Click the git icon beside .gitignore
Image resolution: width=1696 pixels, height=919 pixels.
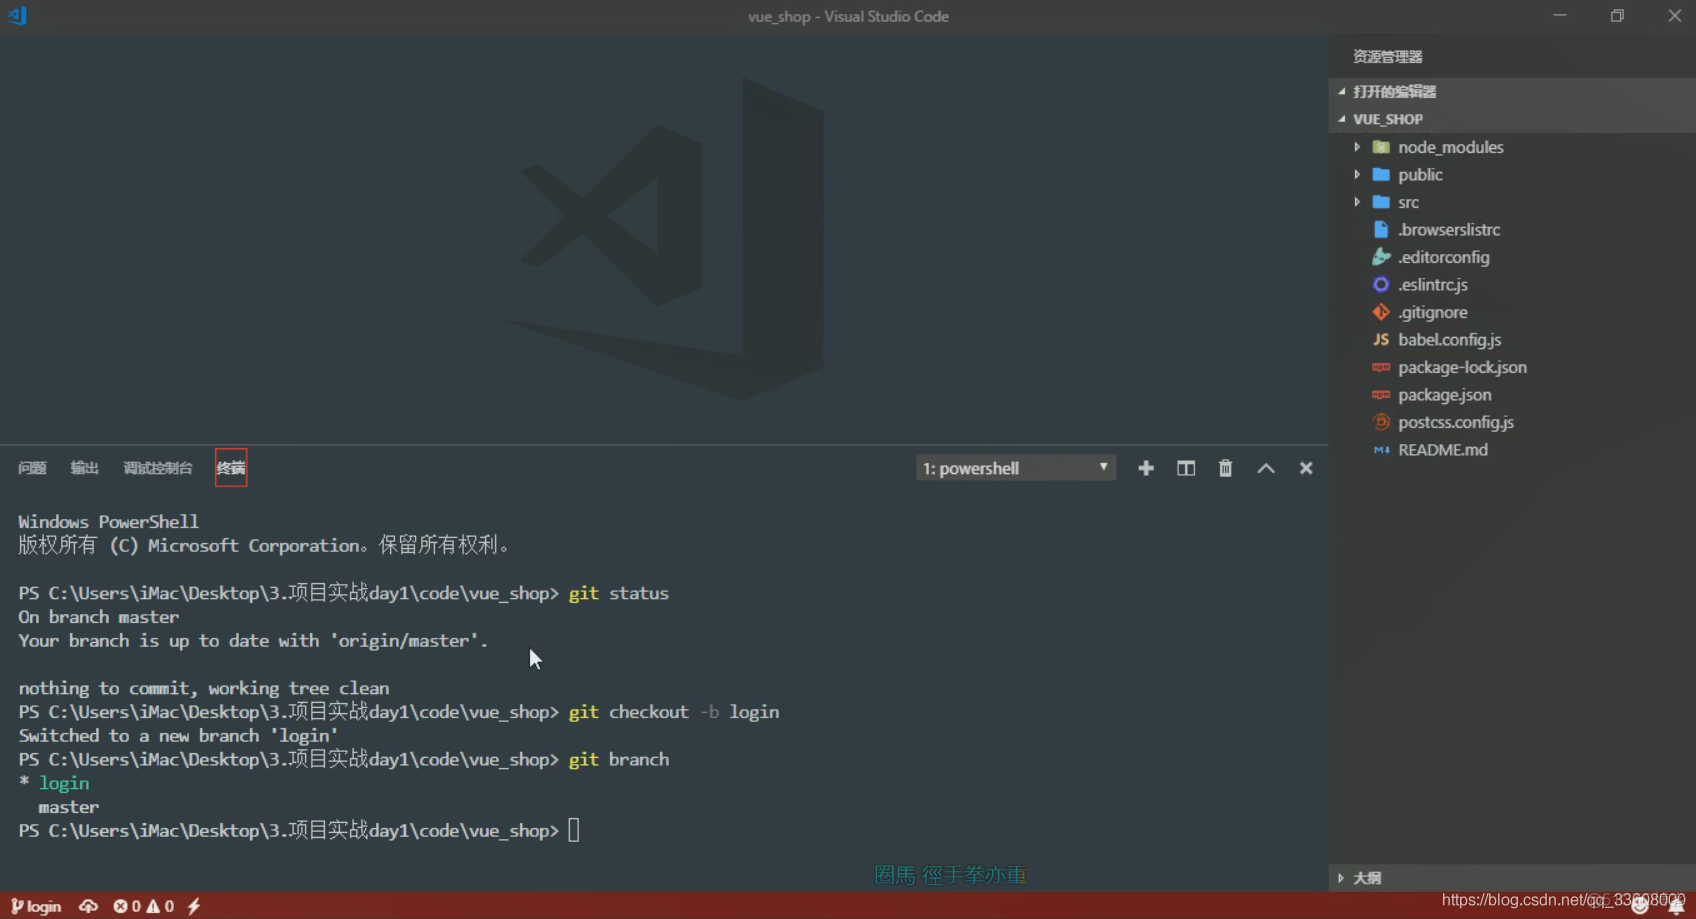coord(1381,312)
